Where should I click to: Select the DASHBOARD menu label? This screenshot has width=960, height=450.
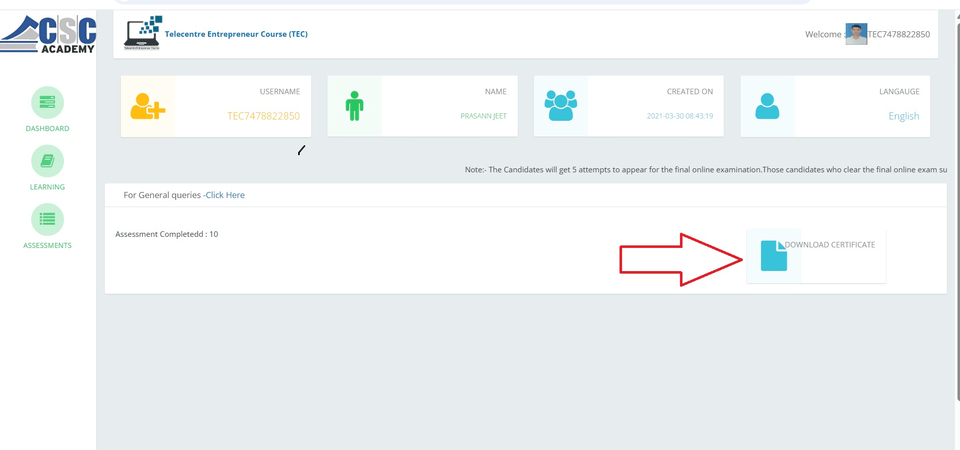(47, 129)
